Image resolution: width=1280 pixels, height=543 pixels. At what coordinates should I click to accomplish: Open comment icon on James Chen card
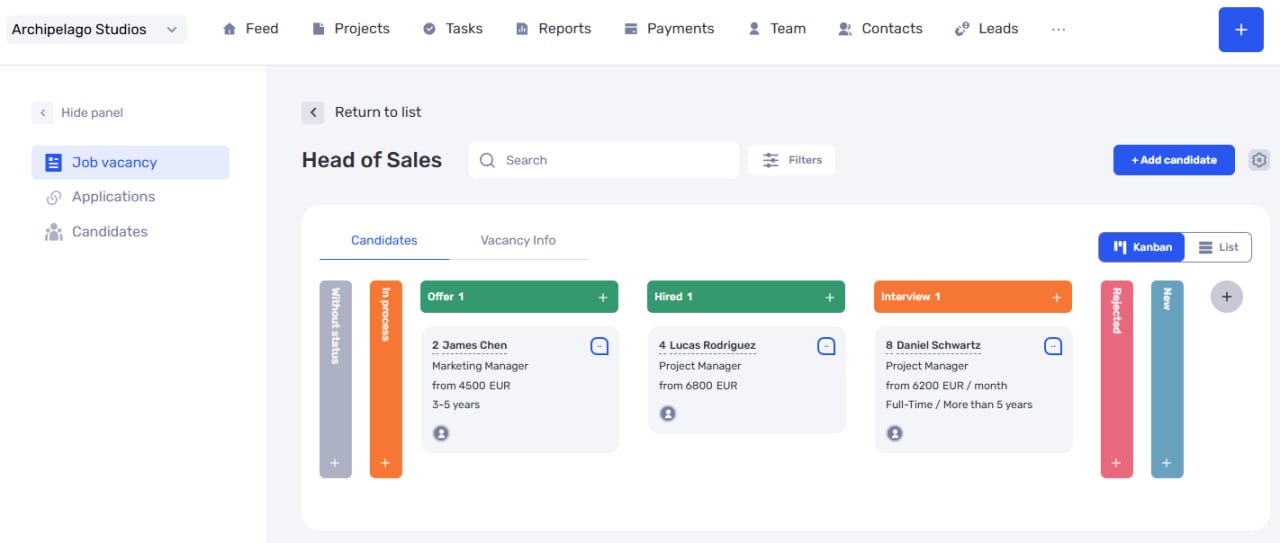(x=599, y=346)
